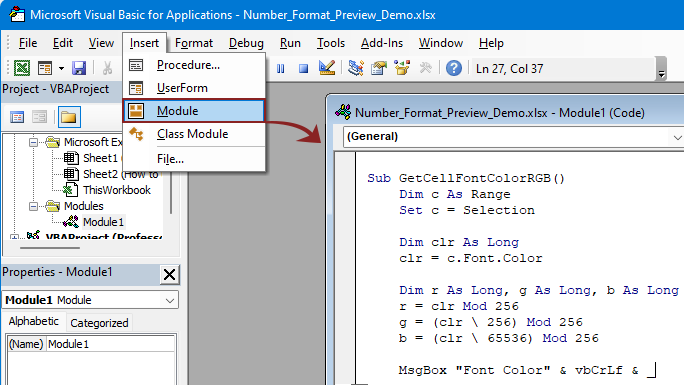684x385 pixels.
Task: Switch to the Alphabetic tab
Action: (34, 322)
